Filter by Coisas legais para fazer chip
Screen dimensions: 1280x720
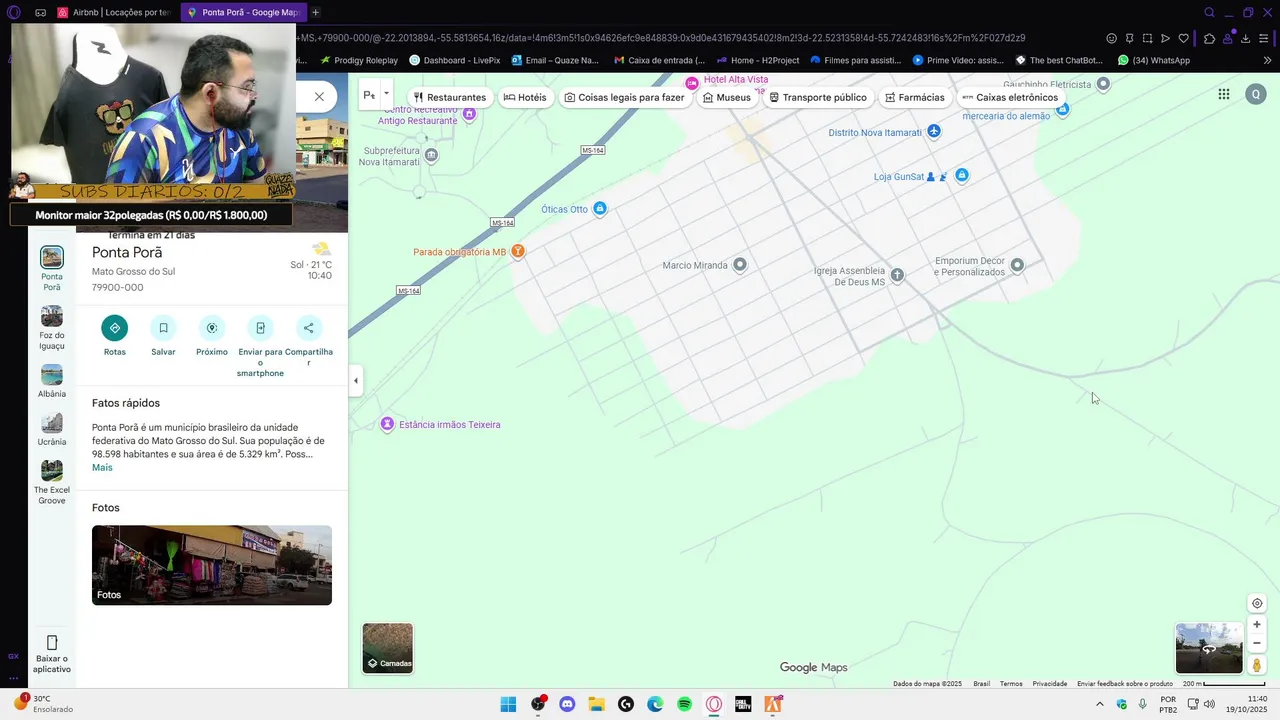[x=625, y=98]
